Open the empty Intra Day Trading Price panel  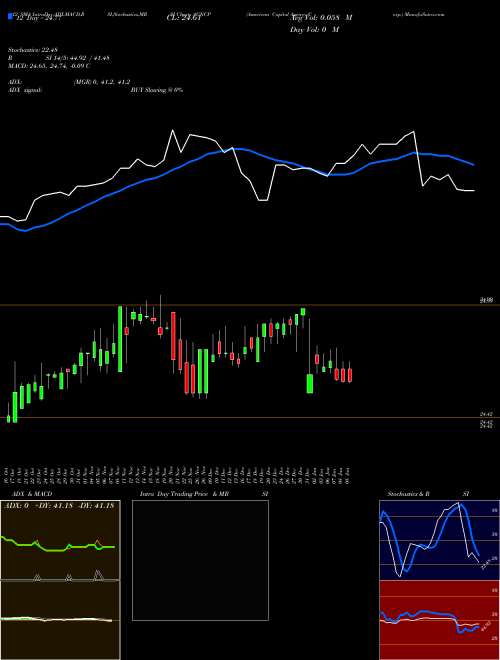(200, 560)
